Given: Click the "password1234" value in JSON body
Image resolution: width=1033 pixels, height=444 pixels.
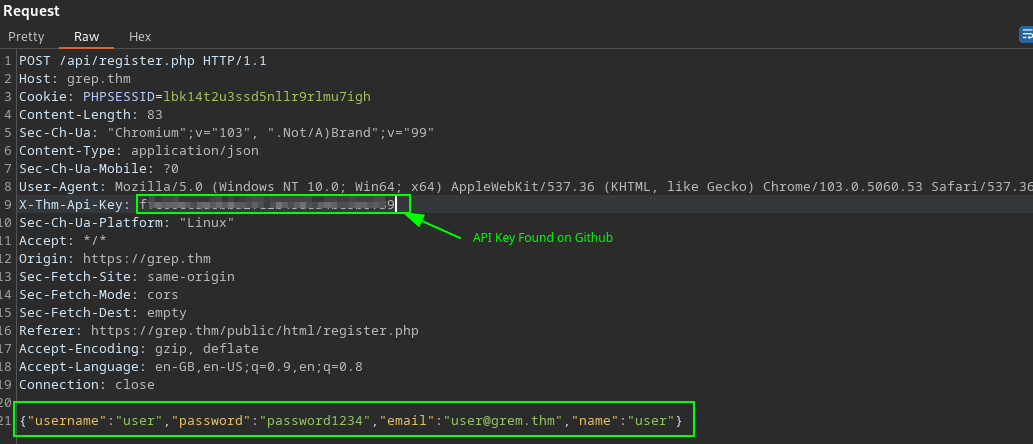Looking at the screenshot, I should (x=315, y=420).
